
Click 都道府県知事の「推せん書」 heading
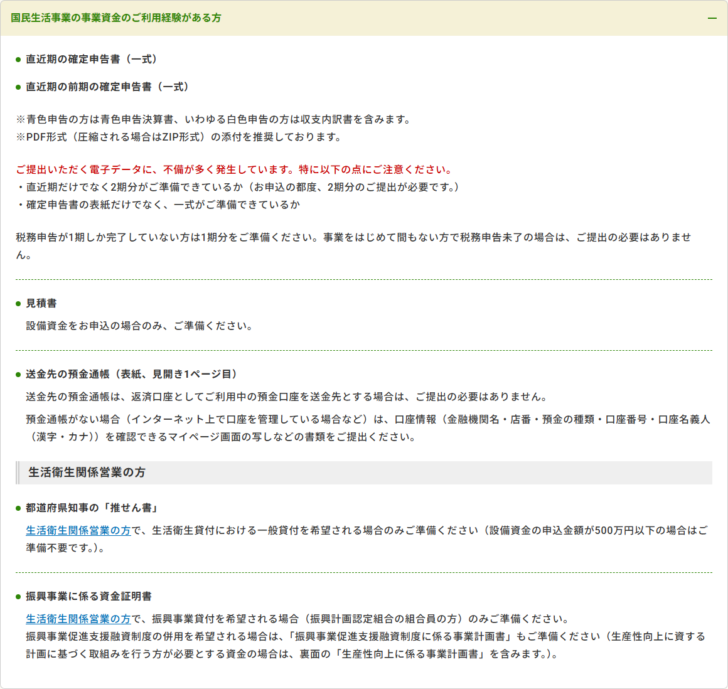92,508
